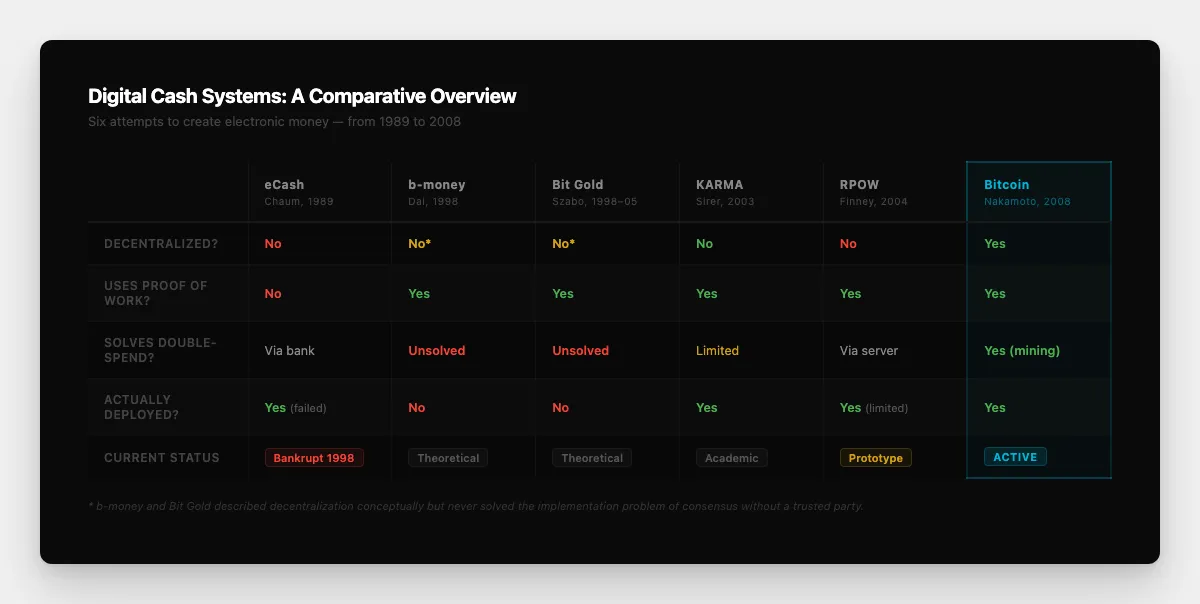The width and height of the screenshot is (1200, 604).
Task: Click eCash's "No" in the Decentralized row
Action: (273, 244)
